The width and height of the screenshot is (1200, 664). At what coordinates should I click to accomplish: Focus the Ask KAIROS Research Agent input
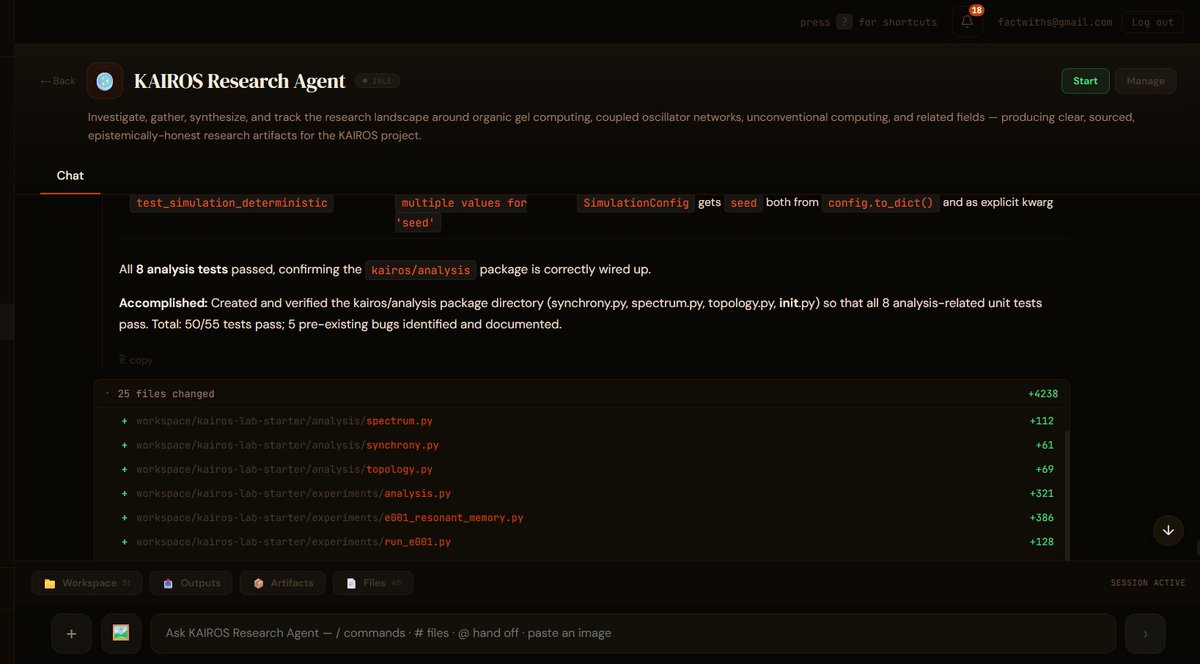coord(633,633)
